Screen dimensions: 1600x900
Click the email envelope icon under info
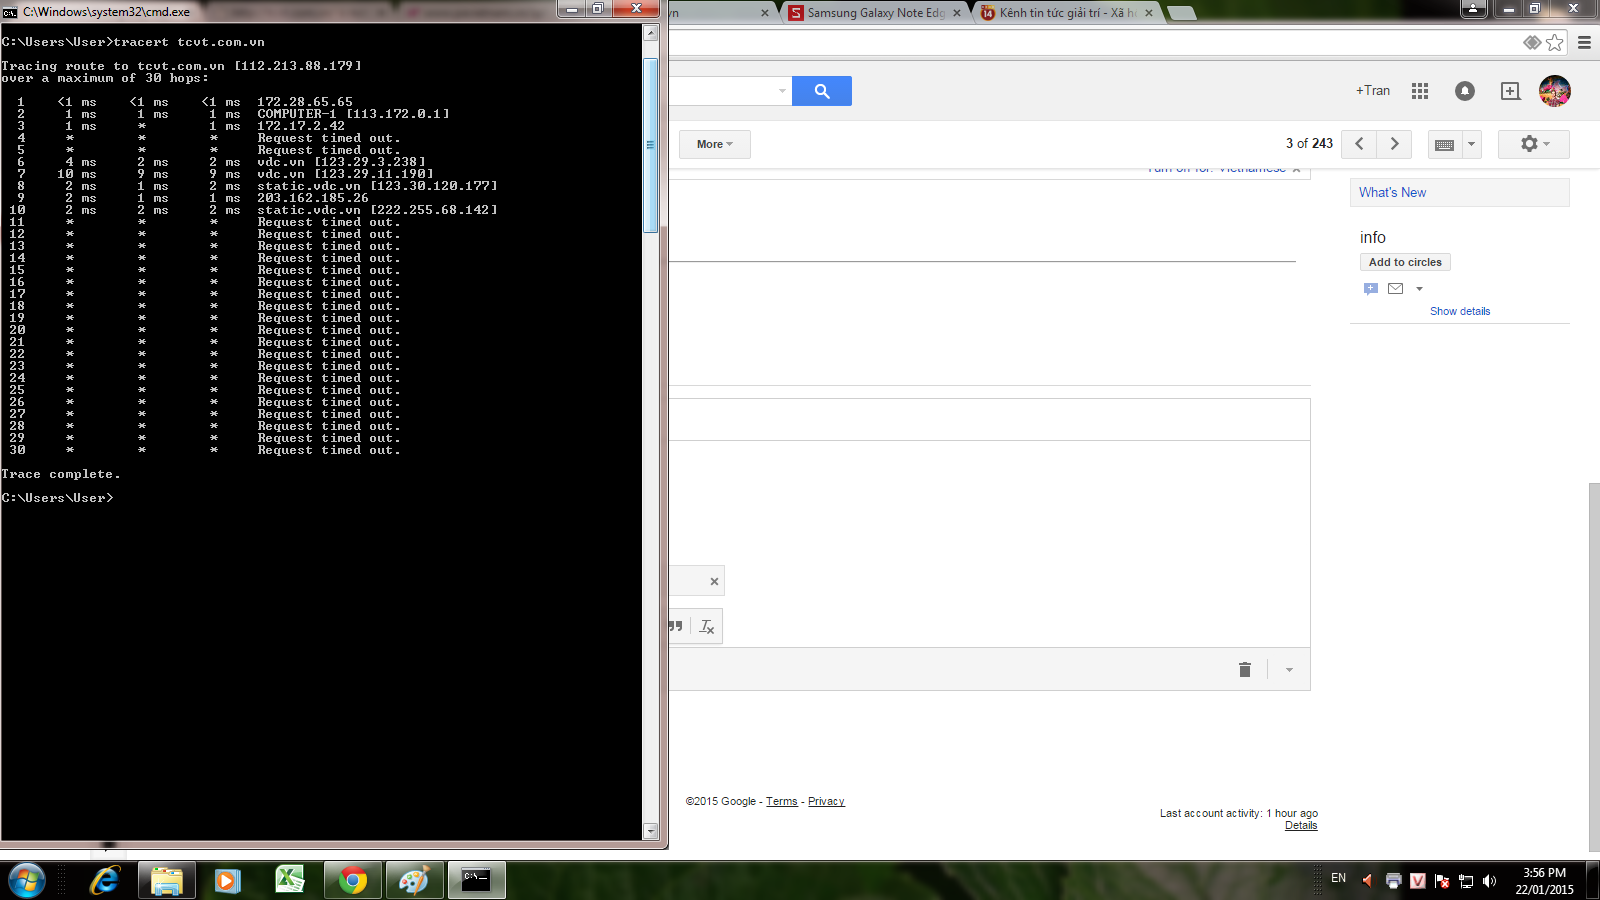point(1395,289)
